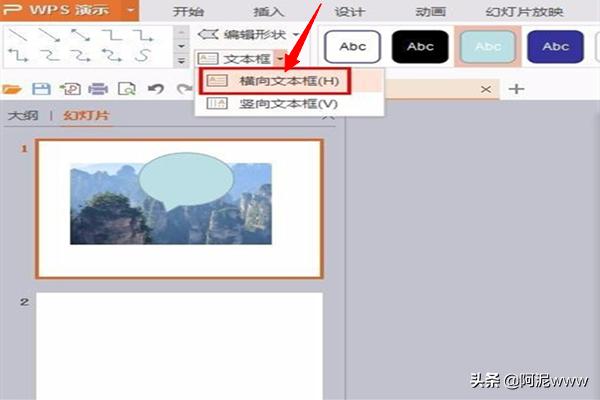Choose 竖向文本框(V) from the menu
Viewport: 600px width, 400px height.
(x=289, y=104)
